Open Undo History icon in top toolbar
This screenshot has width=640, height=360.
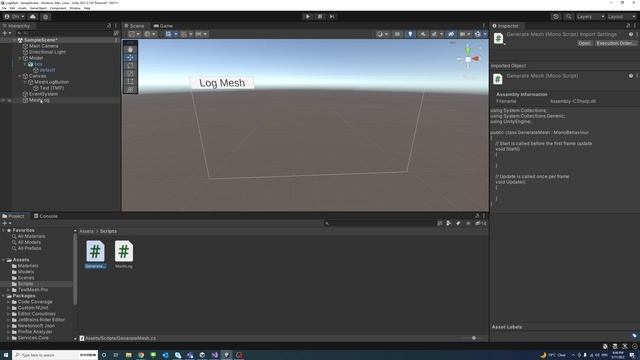pyautogui.click(x=556, y=17)
